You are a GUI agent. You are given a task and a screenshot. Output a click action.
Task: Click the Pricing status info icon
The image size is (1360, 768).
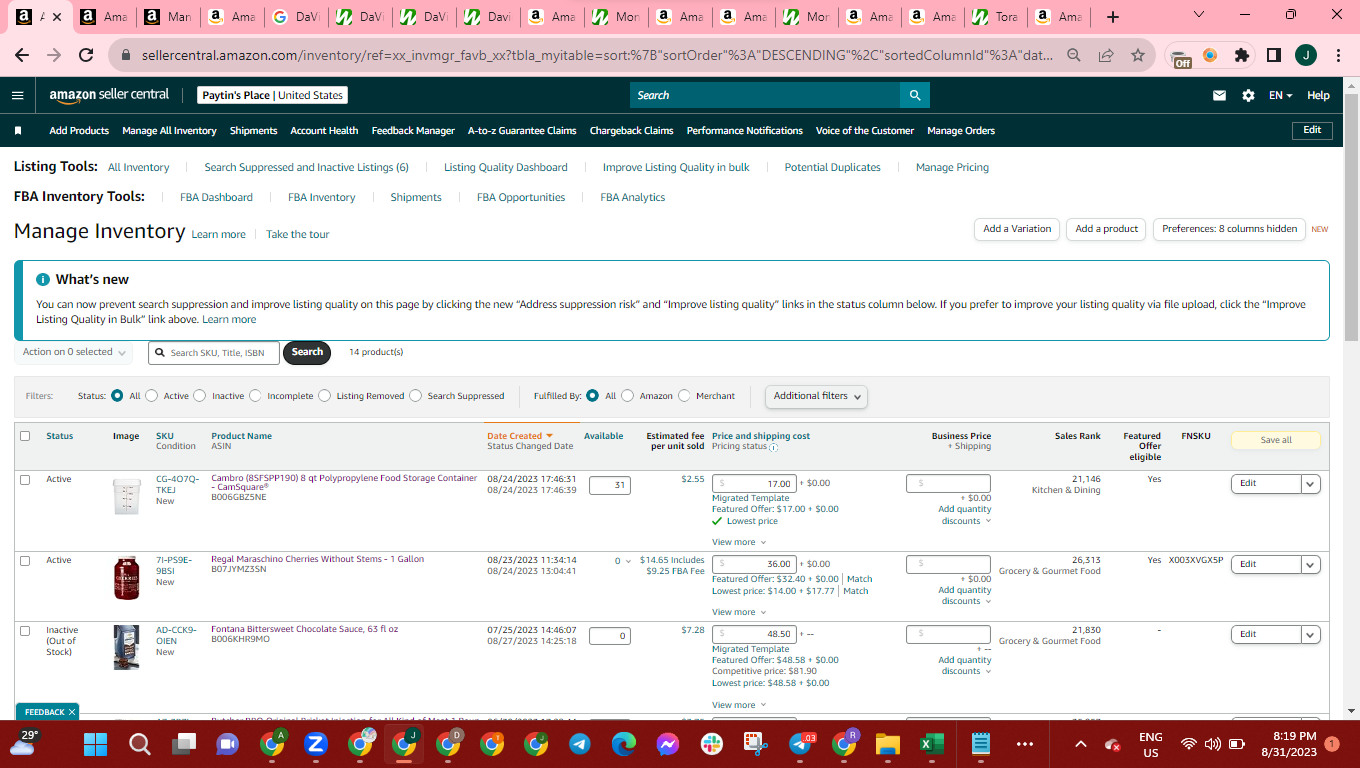tap(773, 448)
